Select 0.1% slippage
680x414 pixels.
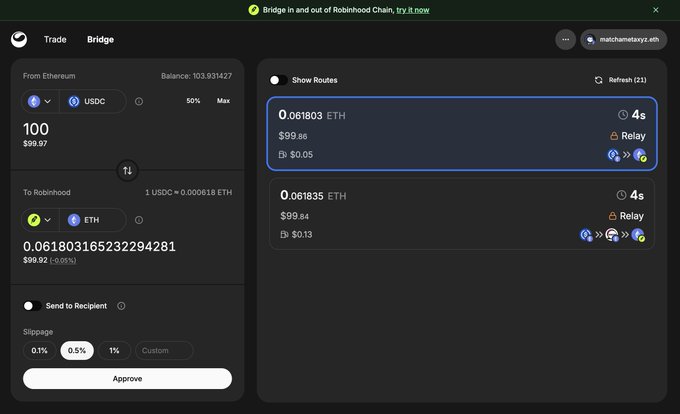click(x=39, y=351)
